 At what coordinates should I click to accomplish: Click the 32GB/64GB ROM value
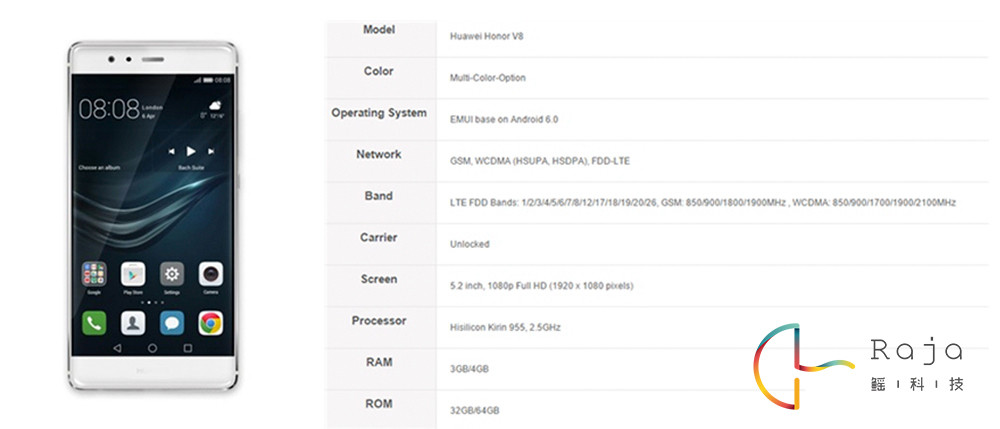click(x=475, y=411)
